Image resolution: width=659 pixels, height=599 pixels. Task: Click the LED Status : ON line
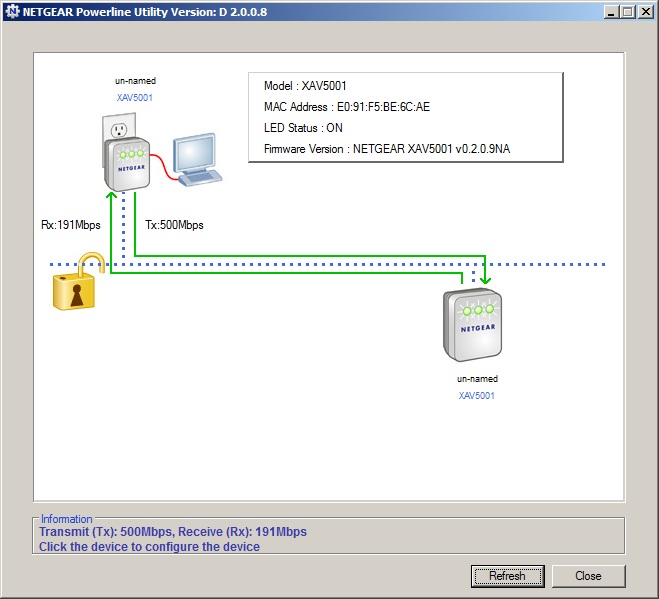click(303, 128)
